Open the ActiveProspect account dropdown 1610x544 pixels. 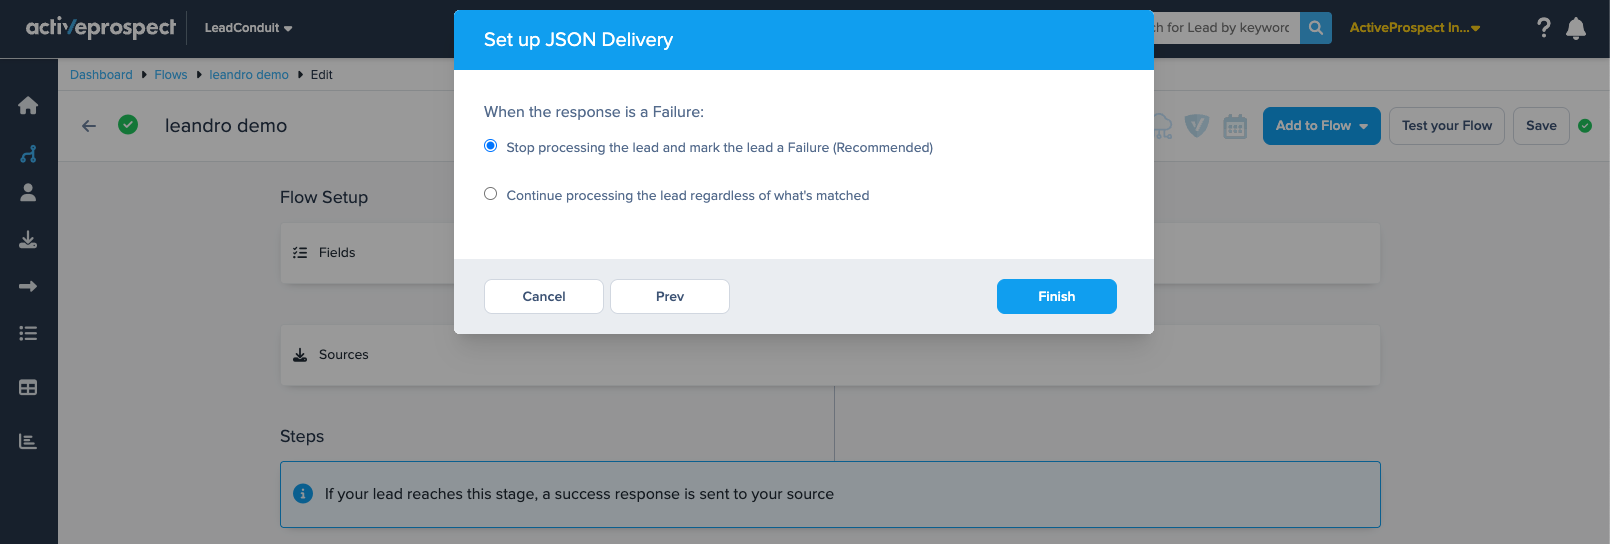1414,28
